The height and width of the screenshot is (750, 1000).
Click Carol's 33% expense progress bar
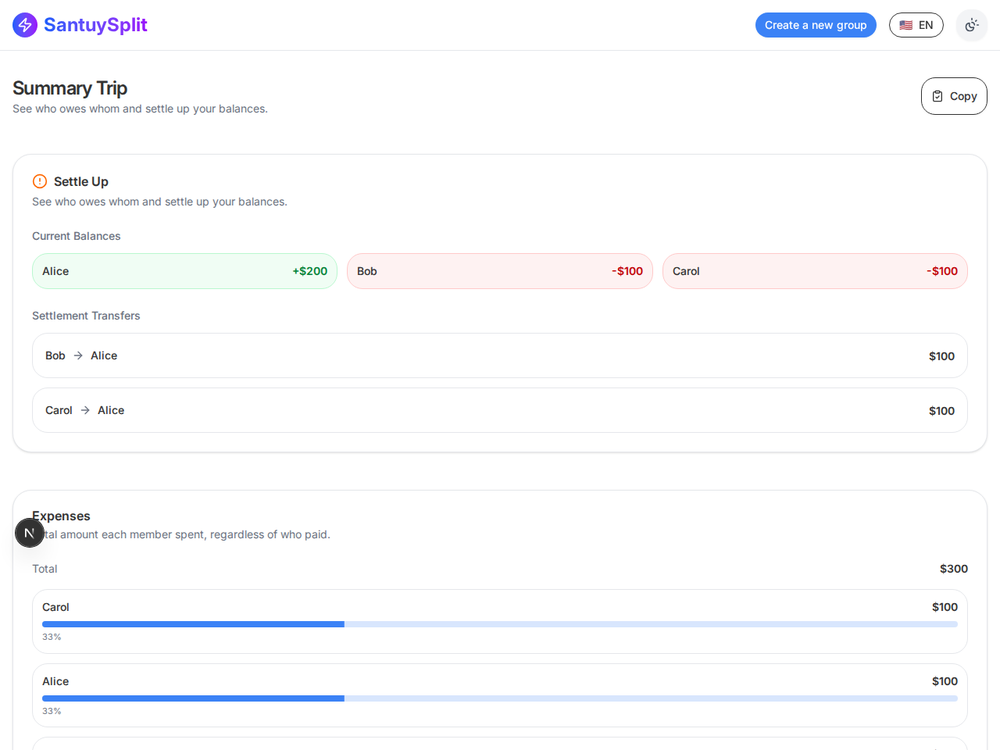point(500,624)
